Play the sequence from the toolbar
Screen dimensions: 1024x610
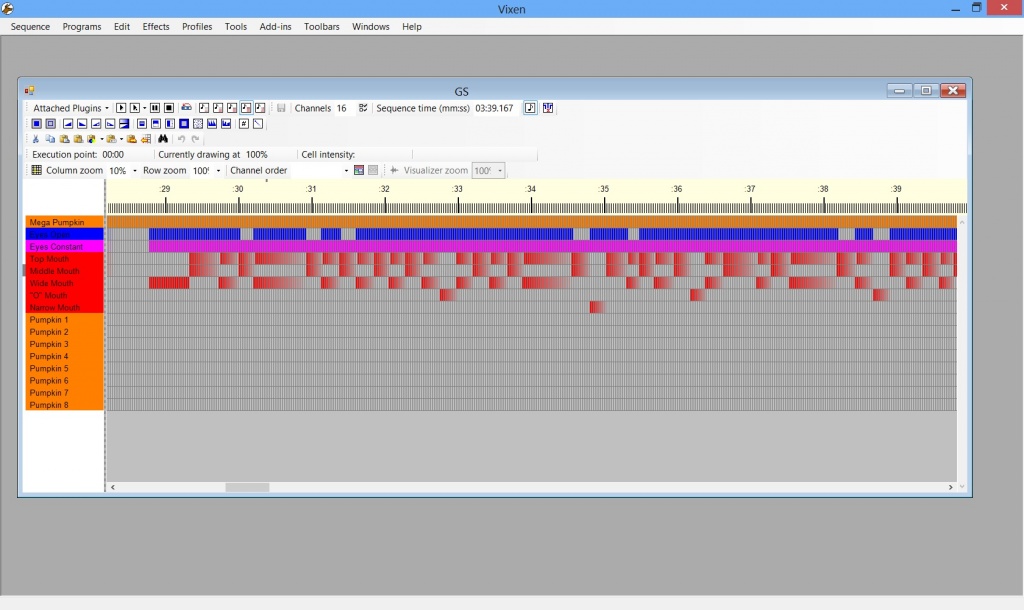[121, 108]
